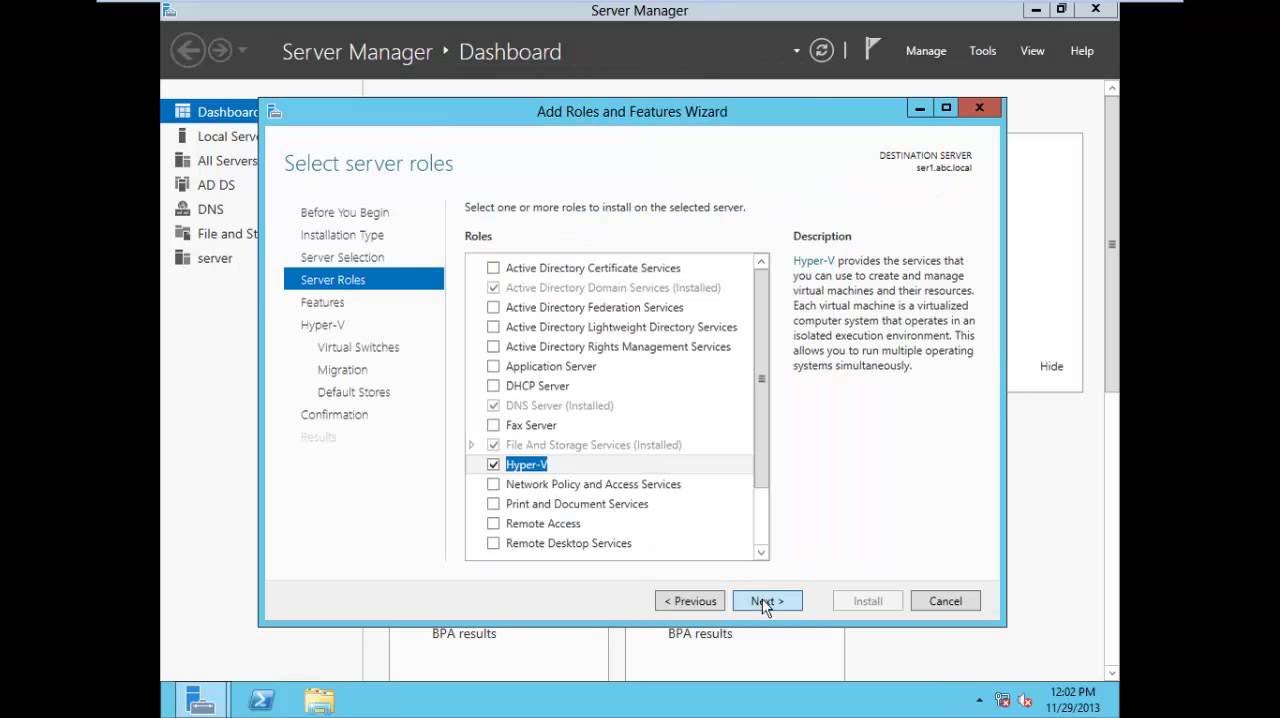Check Network Policy and Access Services
Image resolution: width=1280 pixels, height=718 pixels.
coord(493,484)
